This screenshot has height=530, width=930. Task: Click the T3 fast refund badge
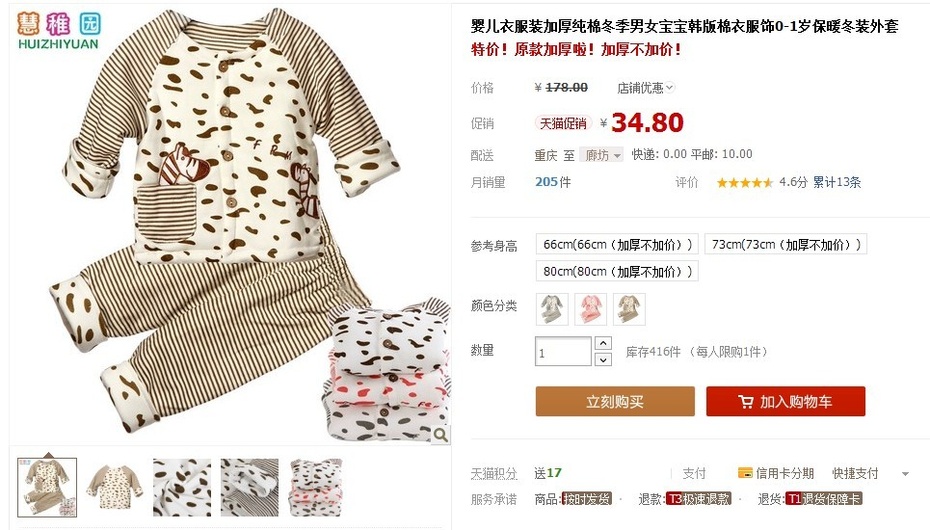[699, 499]
